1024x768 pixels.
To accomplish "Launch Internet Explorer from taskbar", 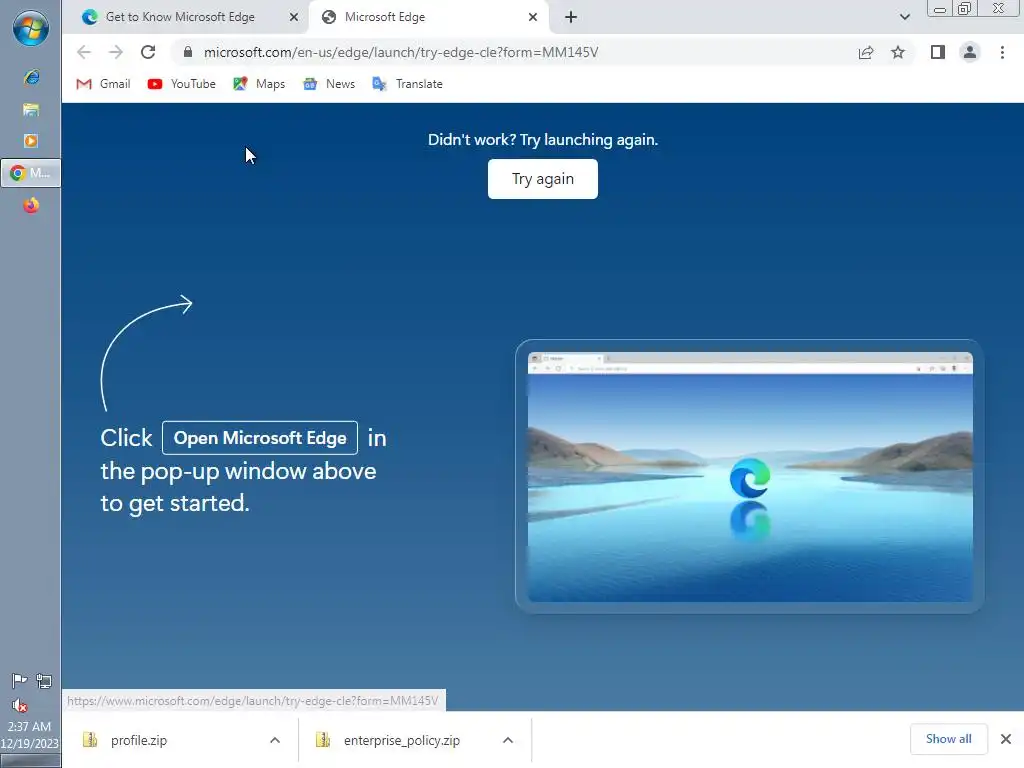I will point(31,78).
